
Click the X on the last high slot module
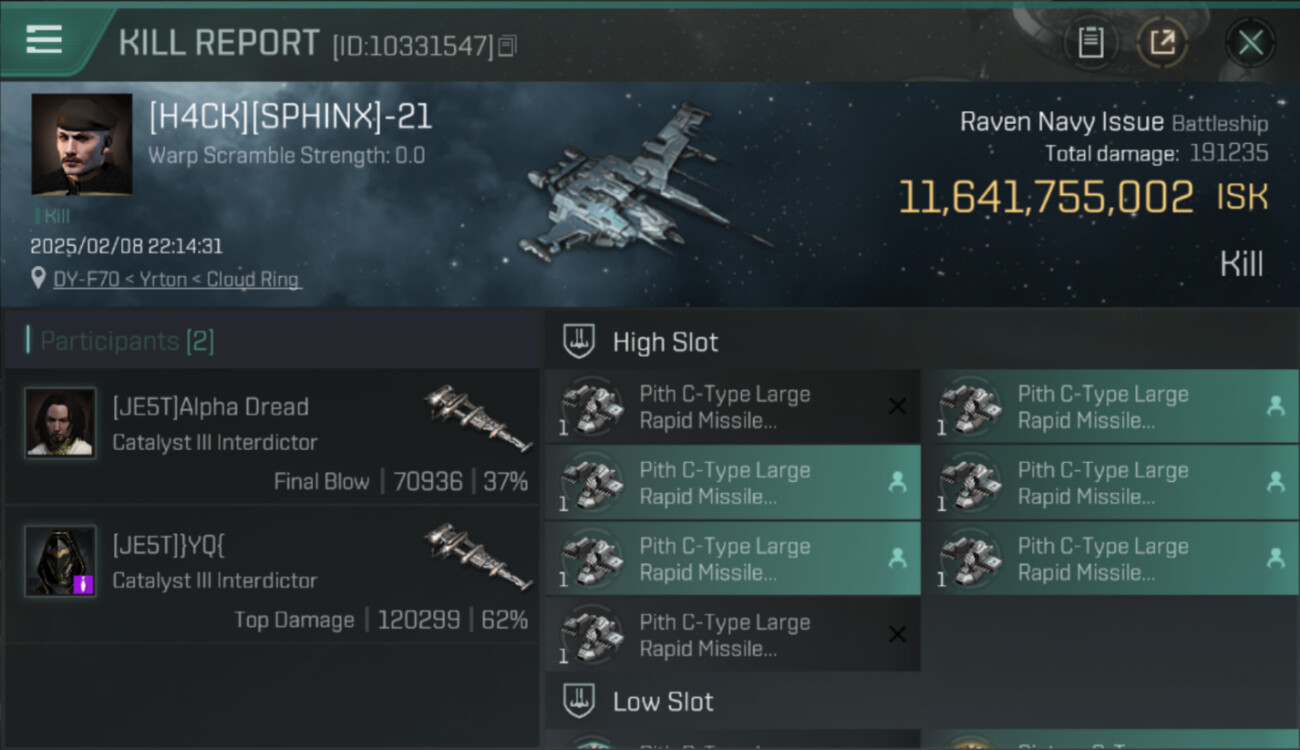coord(897,634)
